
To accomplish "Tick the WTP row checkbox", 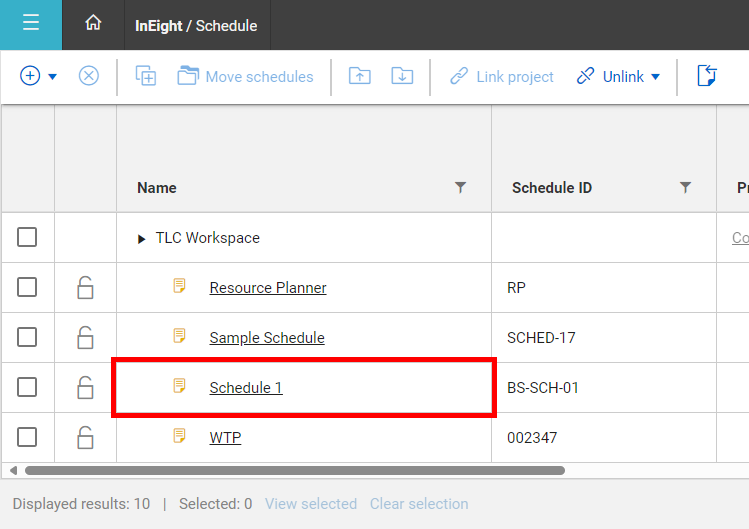I will [x=27, y=437].
